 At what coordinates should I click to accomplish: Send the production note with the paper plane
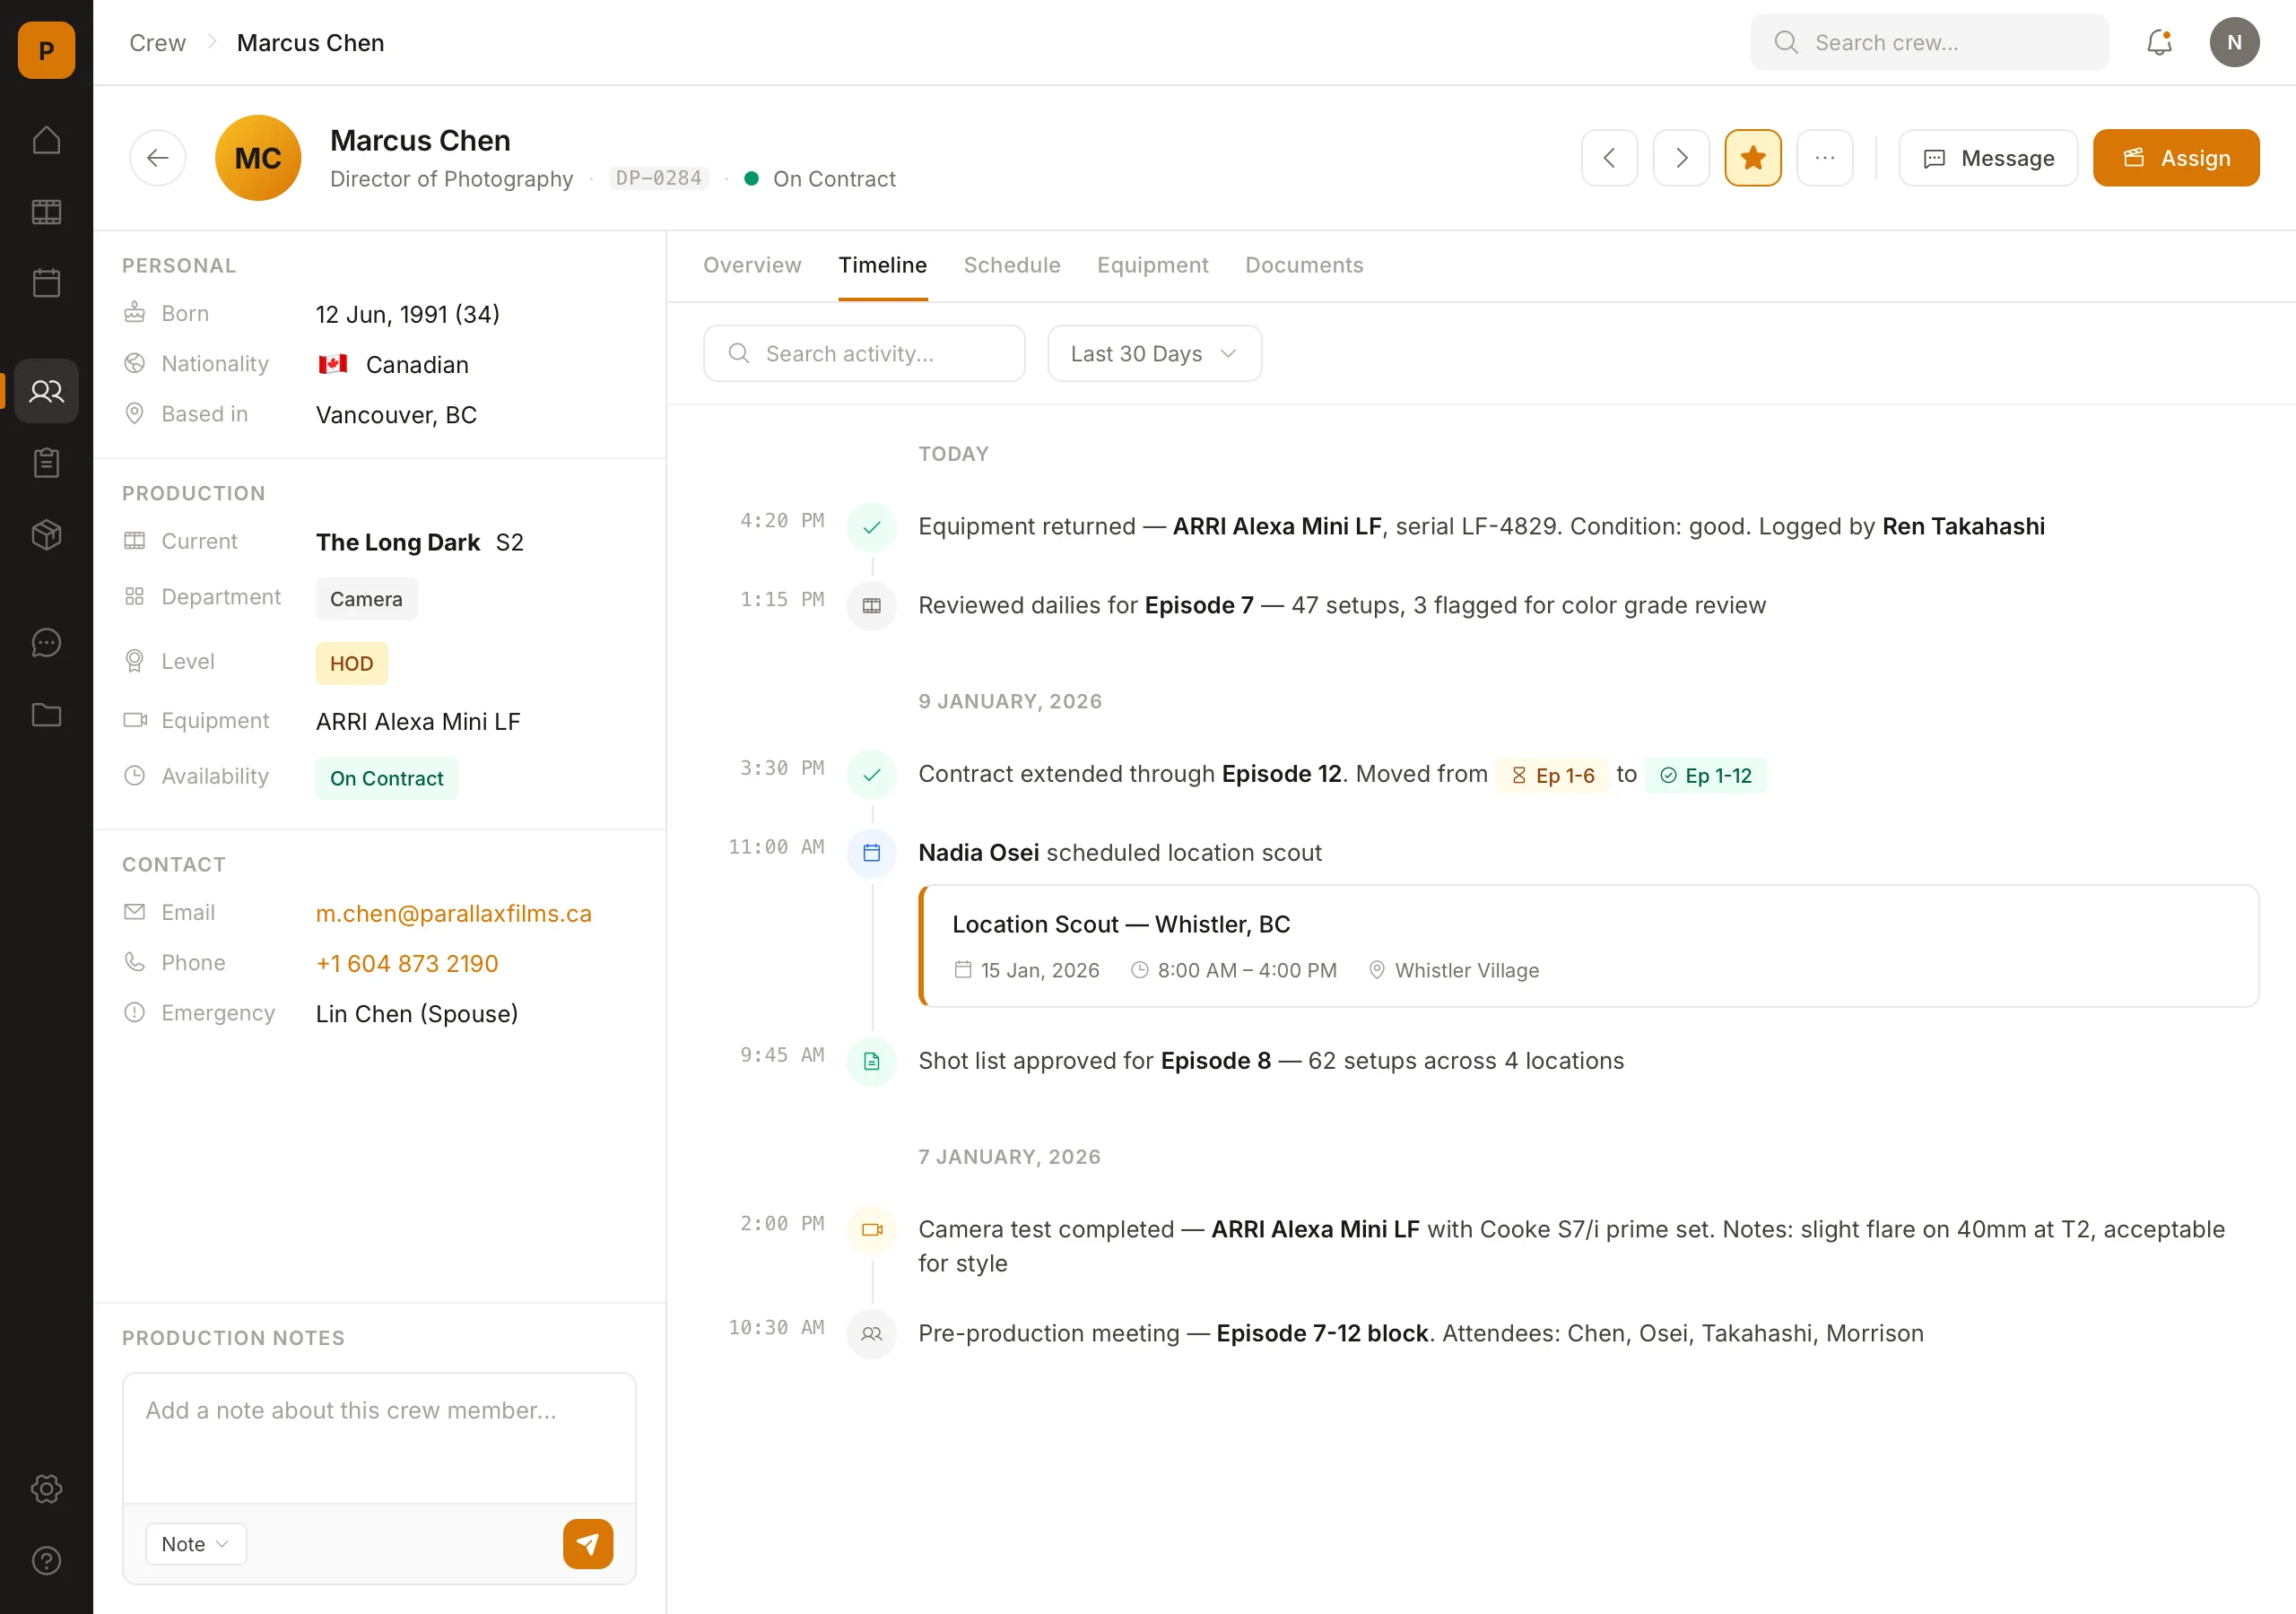click(587, 1544)
